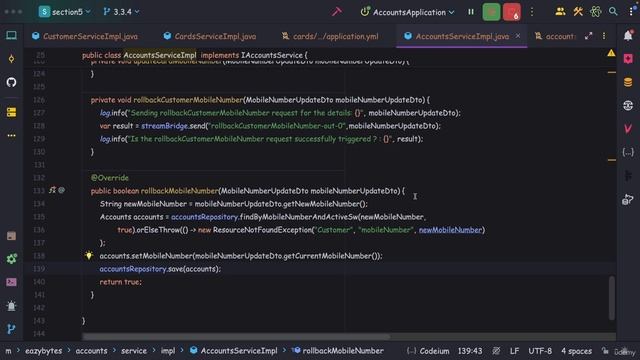This screenshot has height=360, width=640.
Task: Open IDE tools and settings icon
Action: (x=578, y=12)
